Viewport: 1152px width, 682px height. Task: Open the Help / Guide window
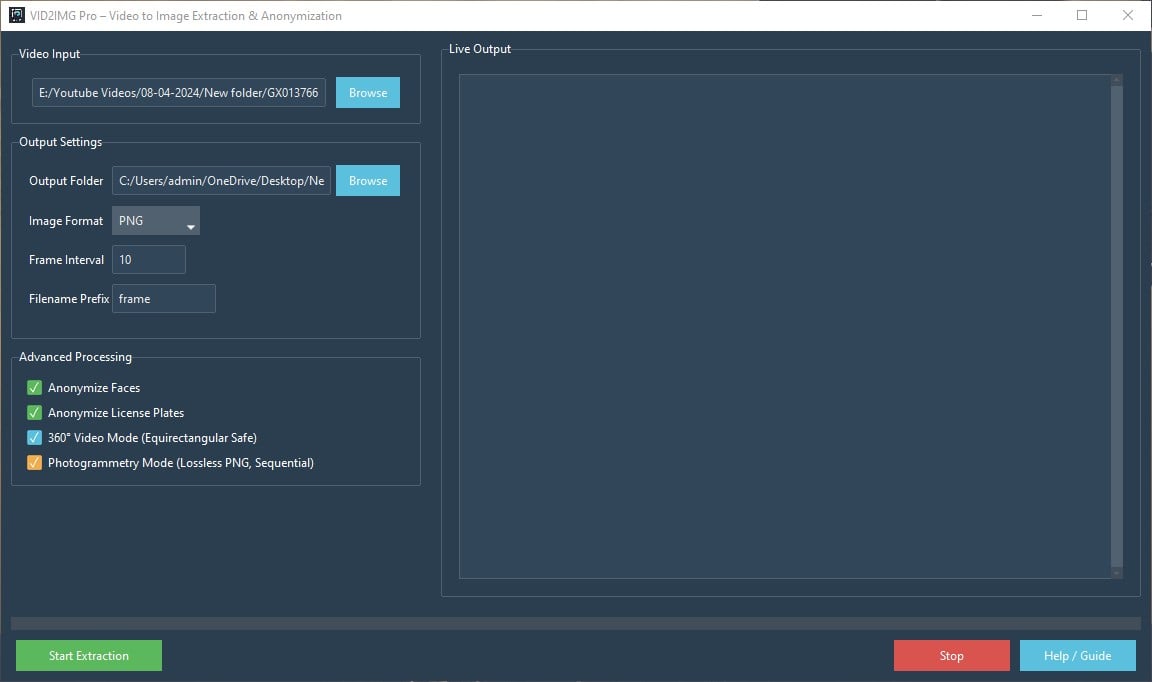coord(1077,655)
